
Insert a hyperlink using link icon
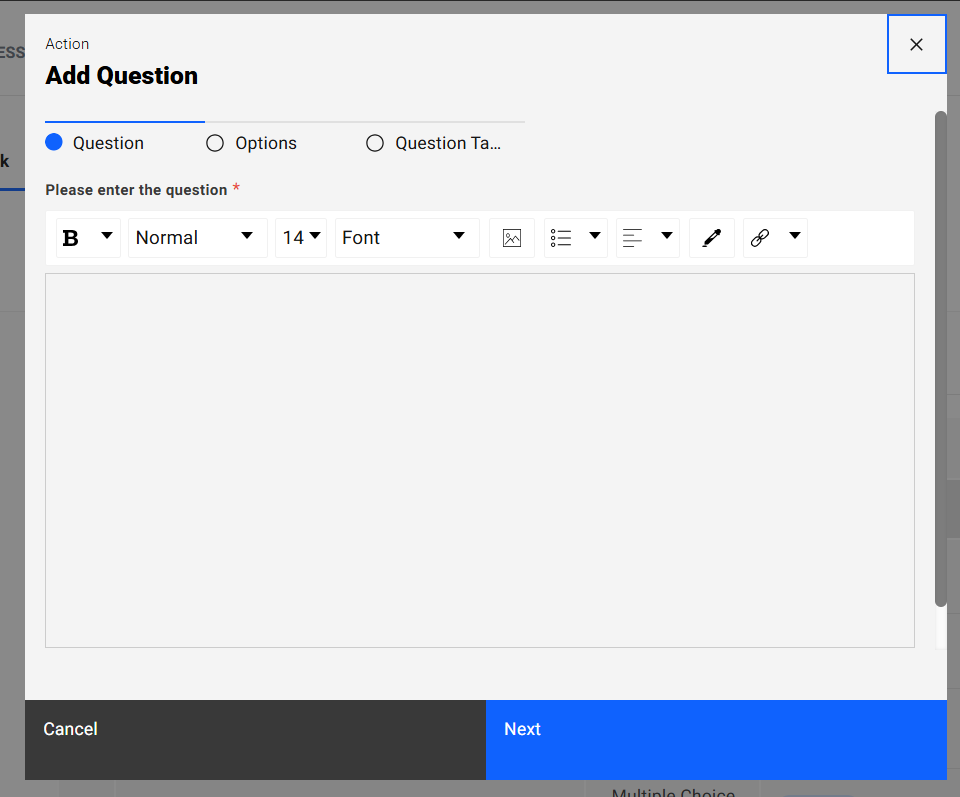point(760,238)
